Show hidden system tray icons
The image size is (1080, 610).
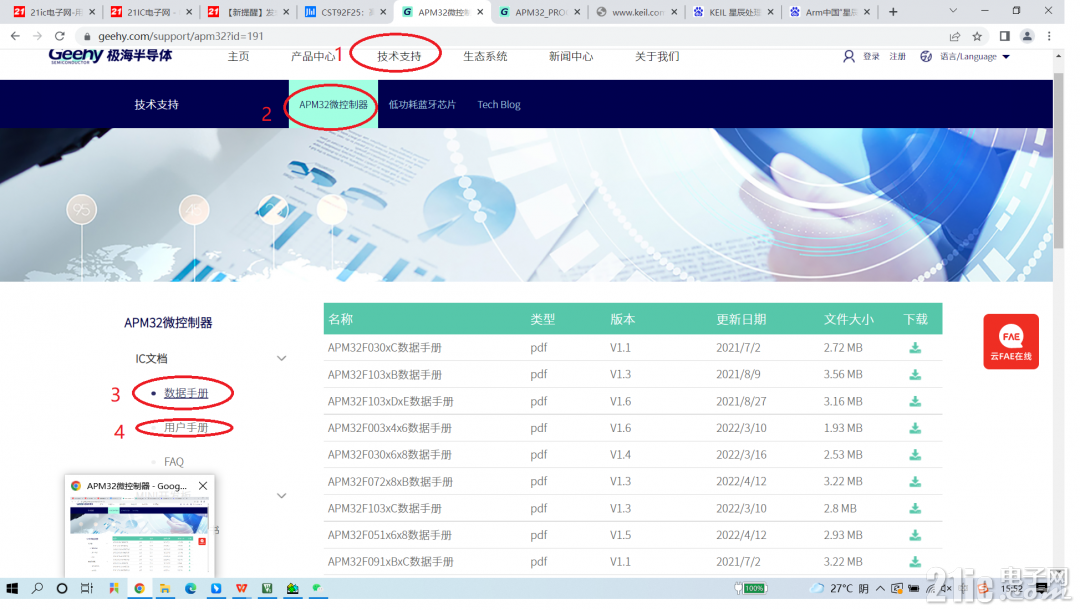coord(880,589)
